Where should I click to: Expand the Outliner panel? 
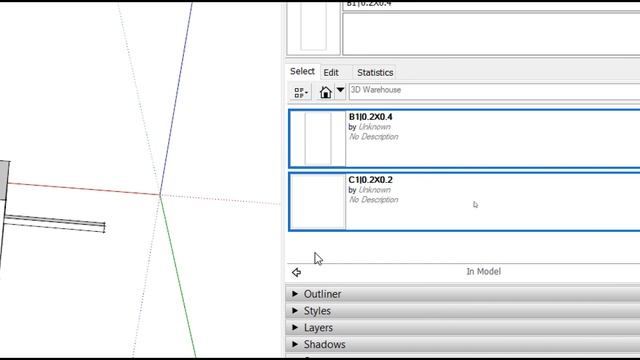point(462,294)
